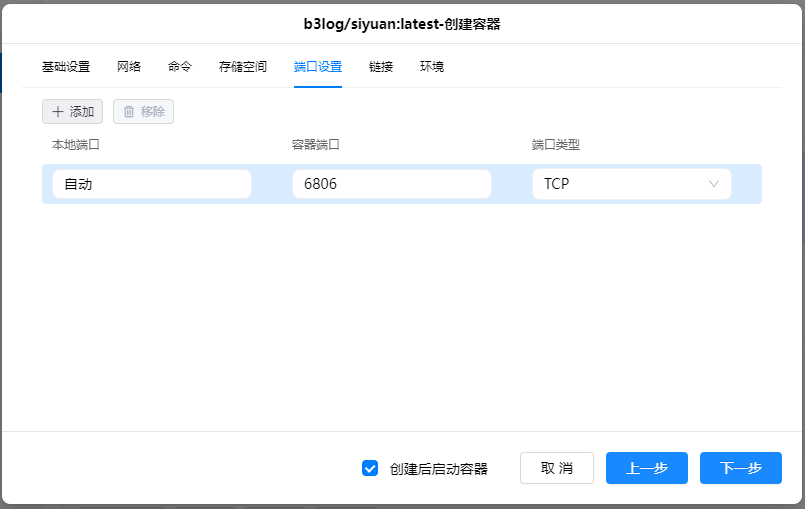Click the 本地端口 column header

tap(76, 144)
